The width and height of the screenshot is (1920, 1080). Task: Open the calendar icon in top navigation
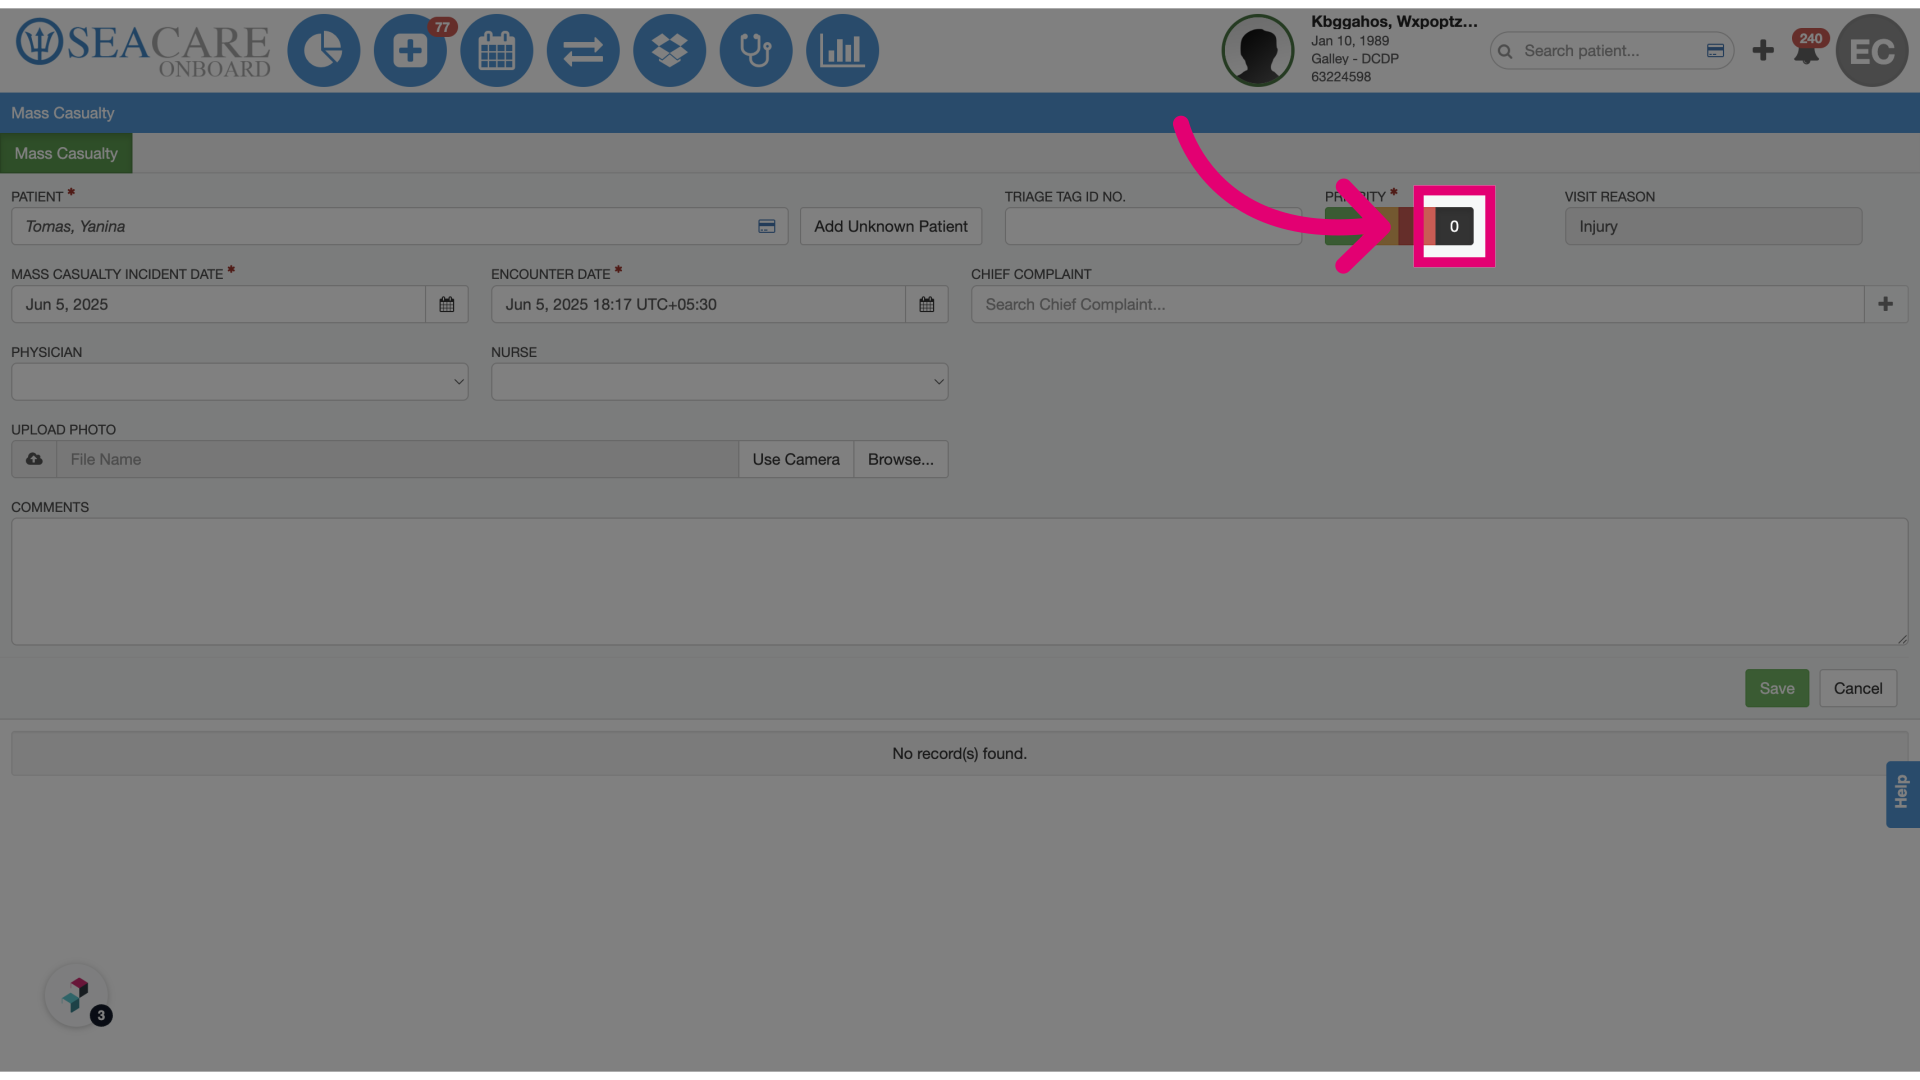pyautogui.click(x=496, y=50)
